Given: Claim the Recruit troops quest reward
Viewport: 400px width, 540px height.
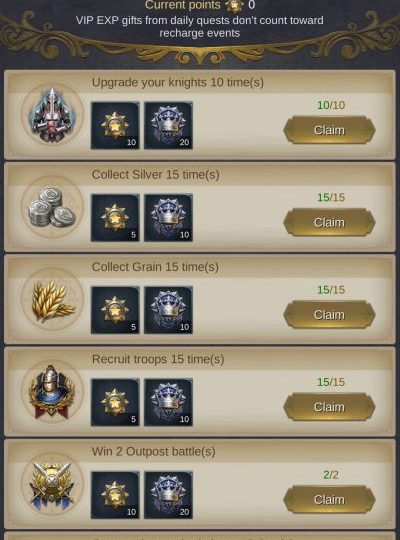Looking at the screenshot, I should pyautogui.click(x=329, y=407).
